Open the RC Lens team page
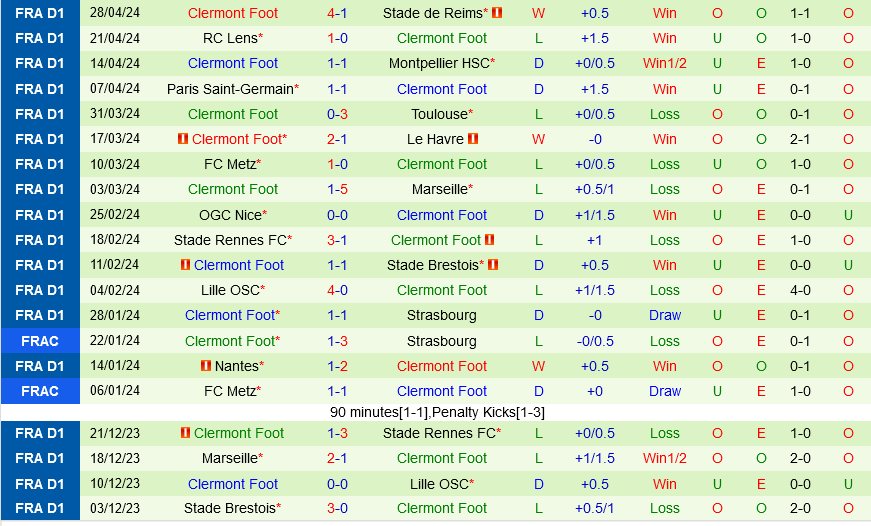This screenshot has width=871, height=526. point(230,38)
